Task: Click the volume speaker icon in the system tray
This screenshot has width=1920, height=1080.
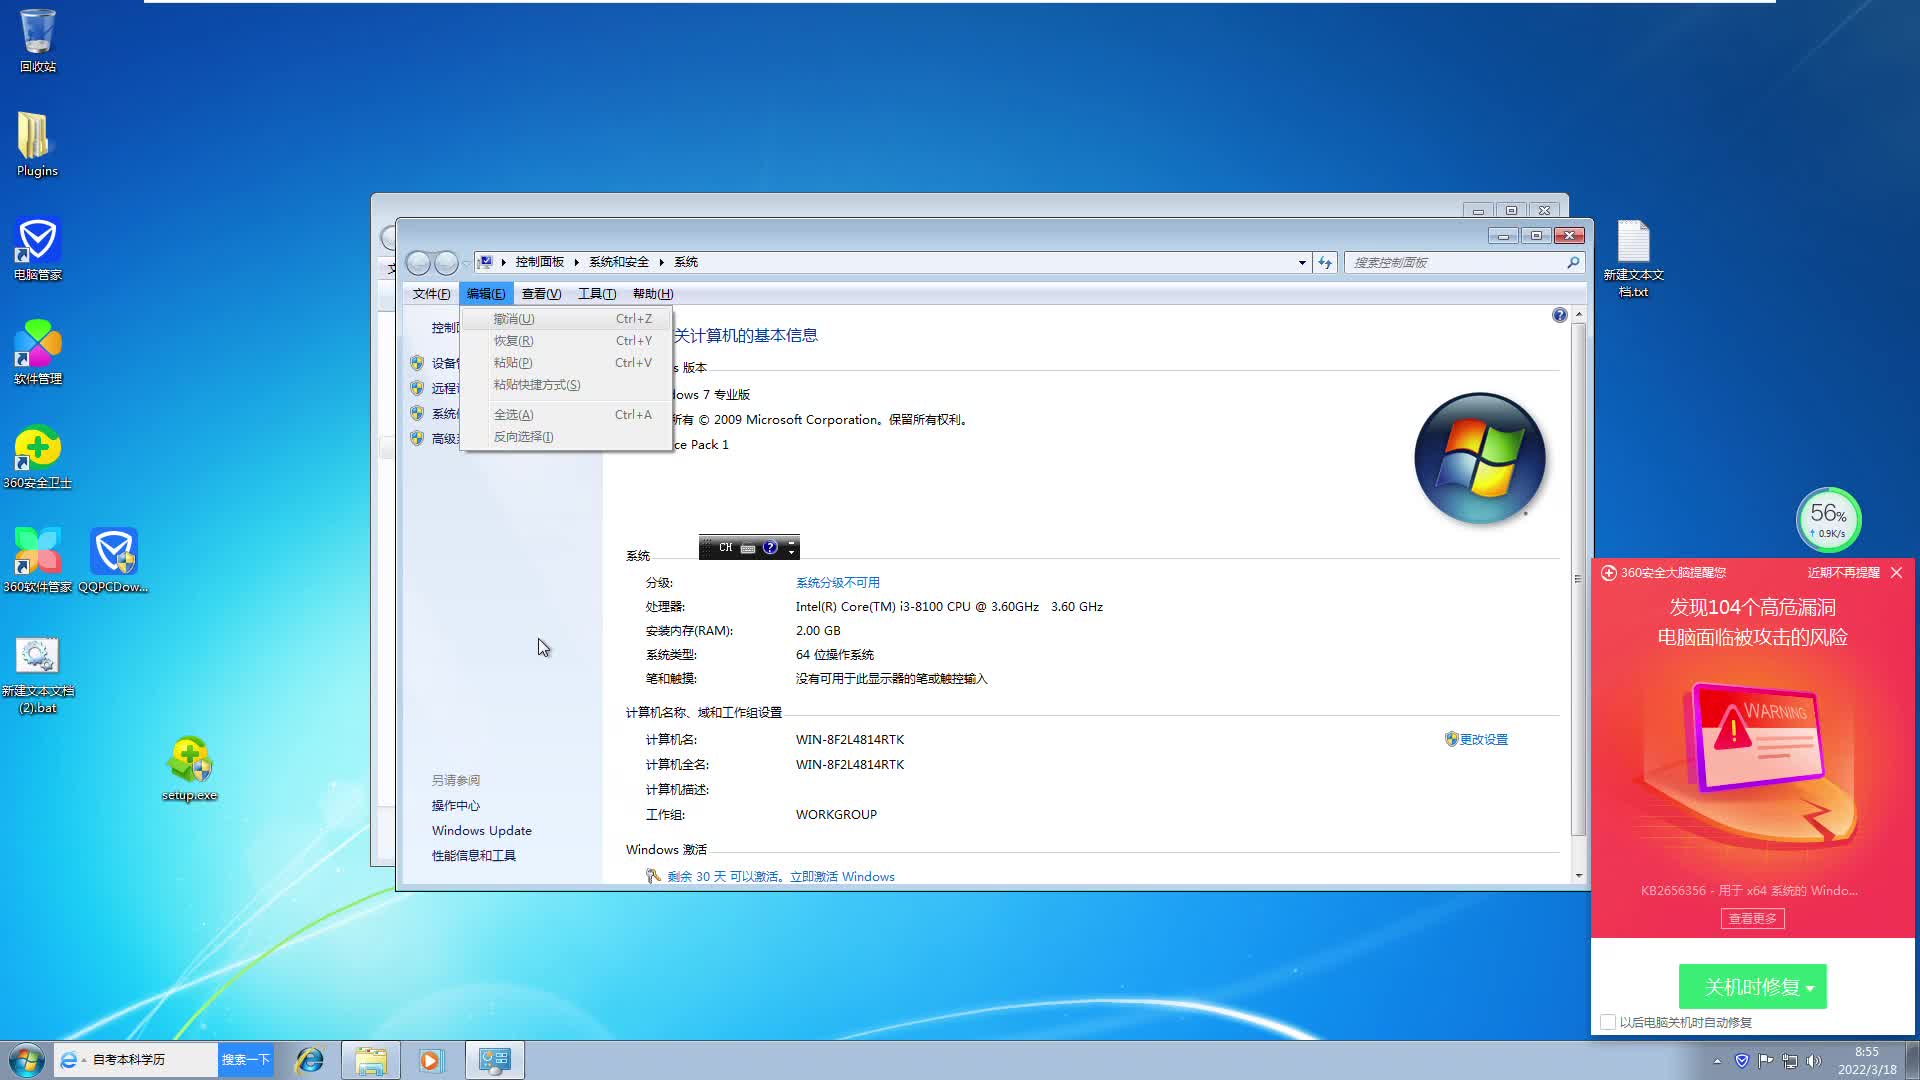Action: (x=1814, y=1061)
